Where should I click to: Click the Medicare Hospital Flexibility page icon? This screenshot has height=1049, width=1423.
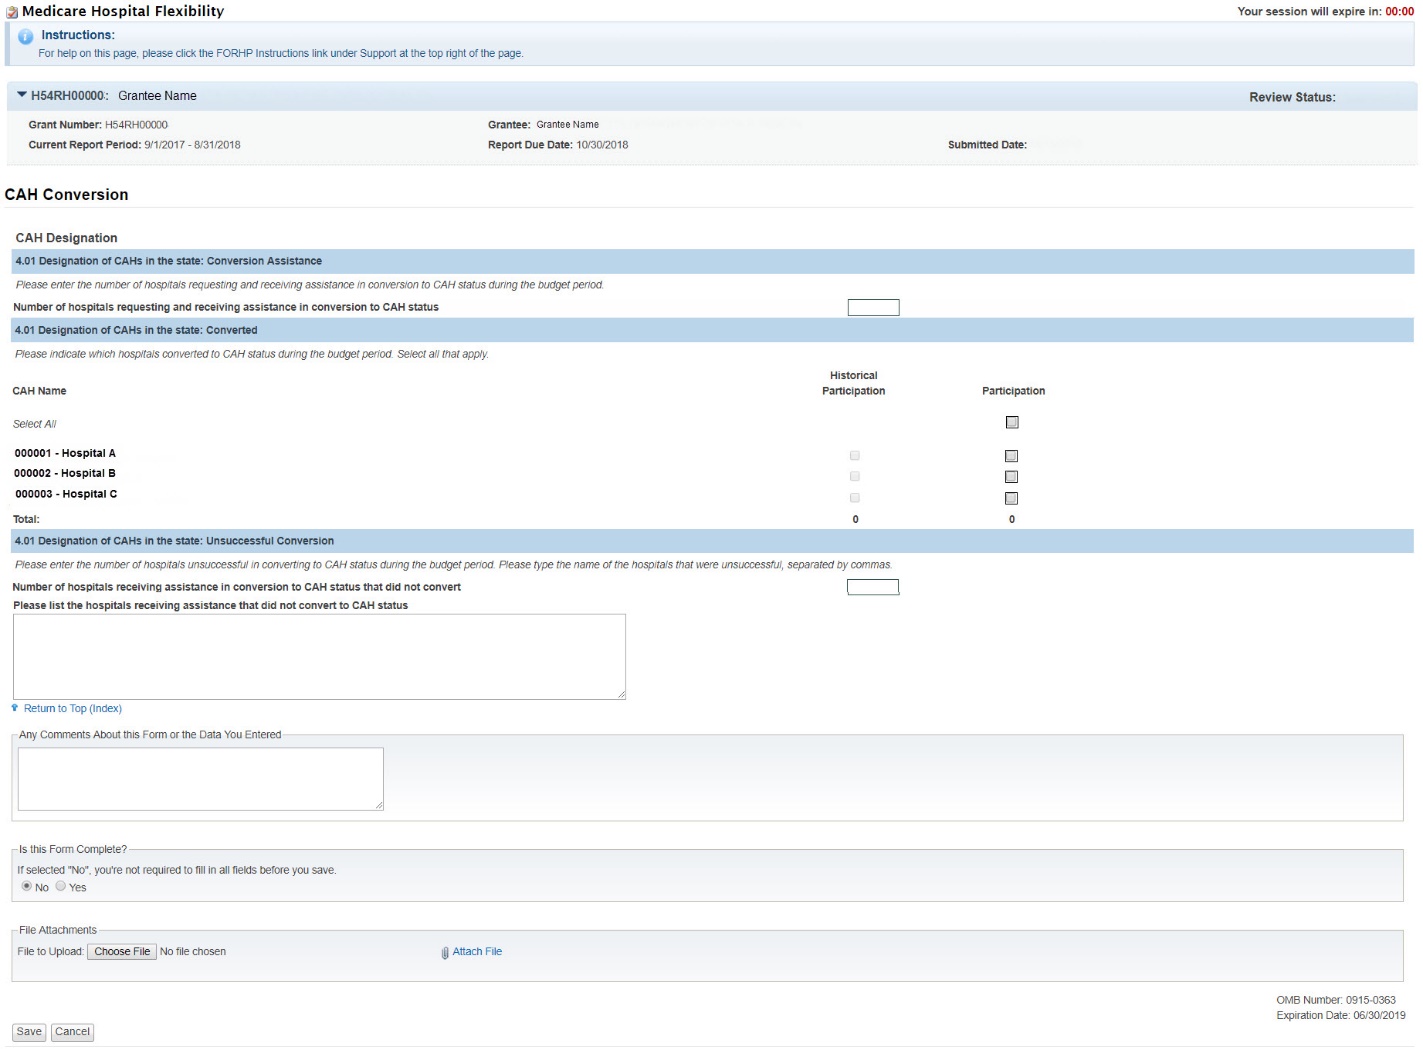[12, 12]
